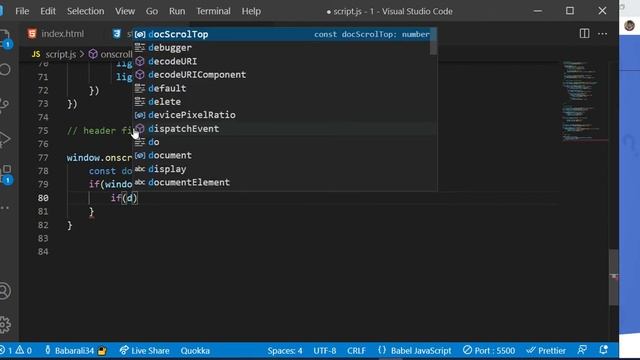Screen dimensions: 640x360
Task: Click the editor minimap
Action: (x=584, y=100)
